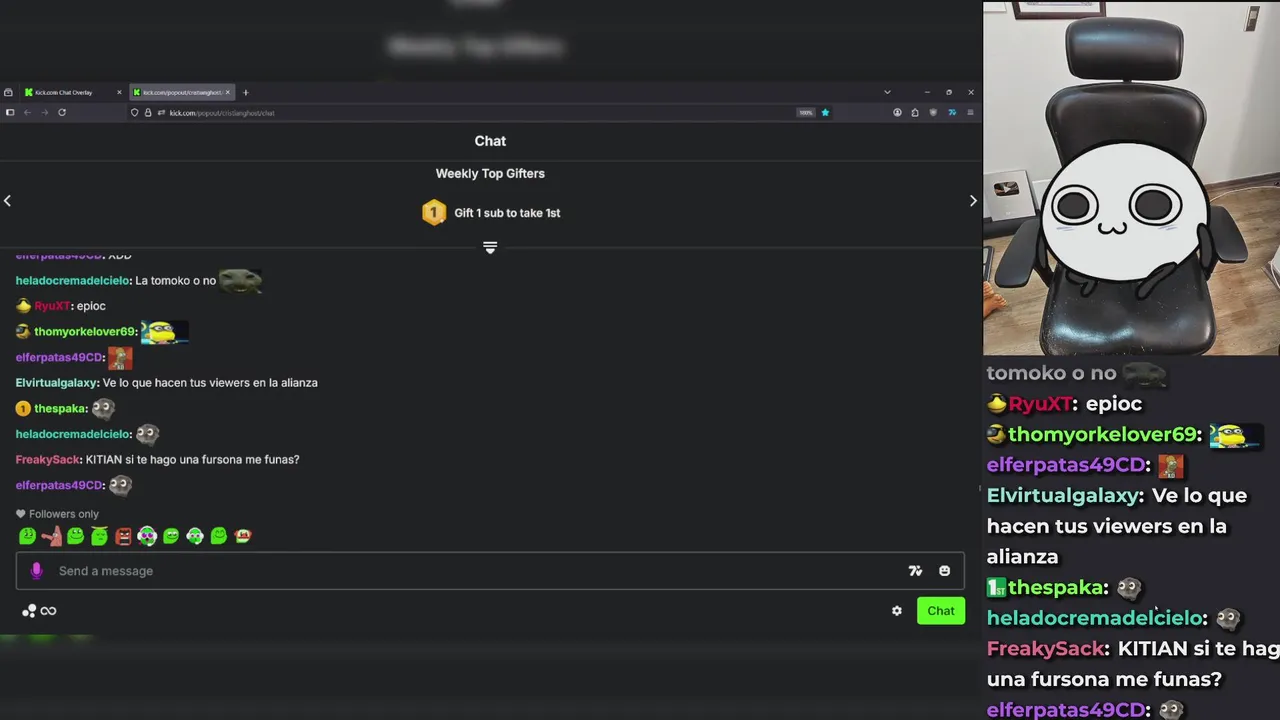
Task: Click the Followers only label
Action: pyautogui.click(x=64, y=514)
